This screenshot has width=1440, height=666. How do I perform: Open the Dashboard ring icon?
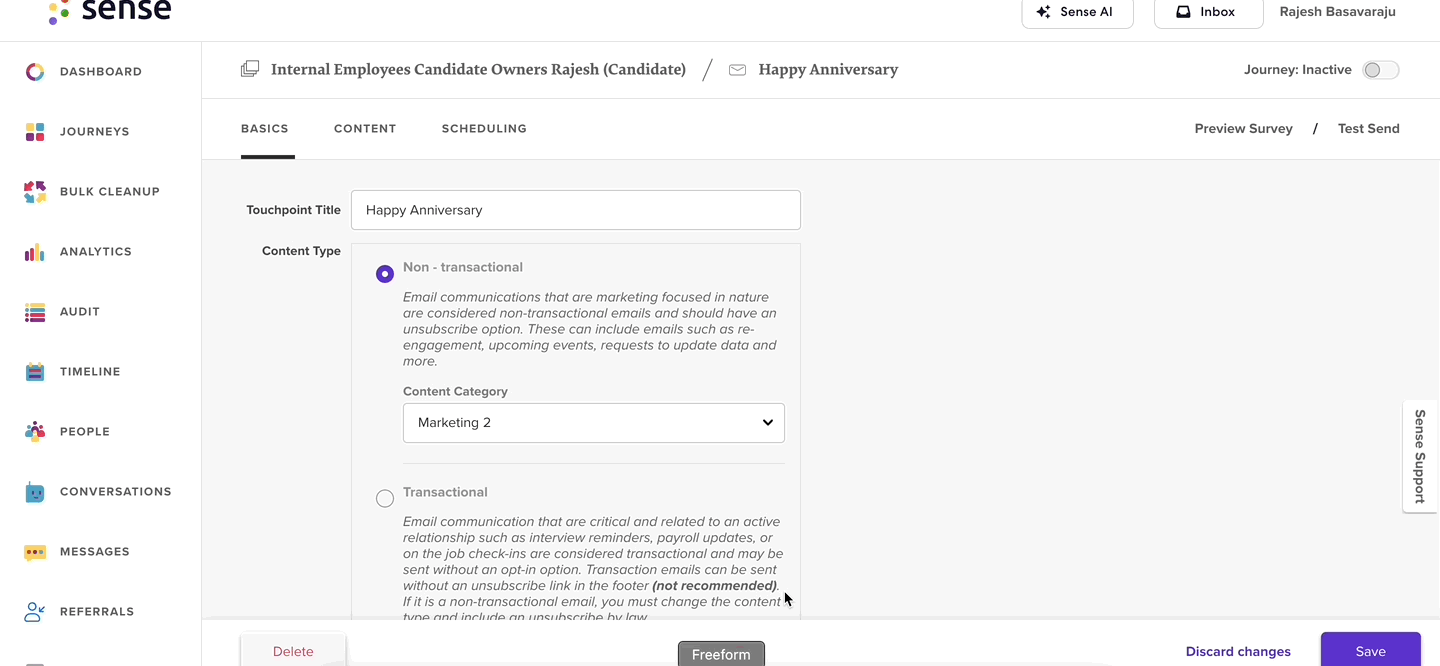coord(35,72)
